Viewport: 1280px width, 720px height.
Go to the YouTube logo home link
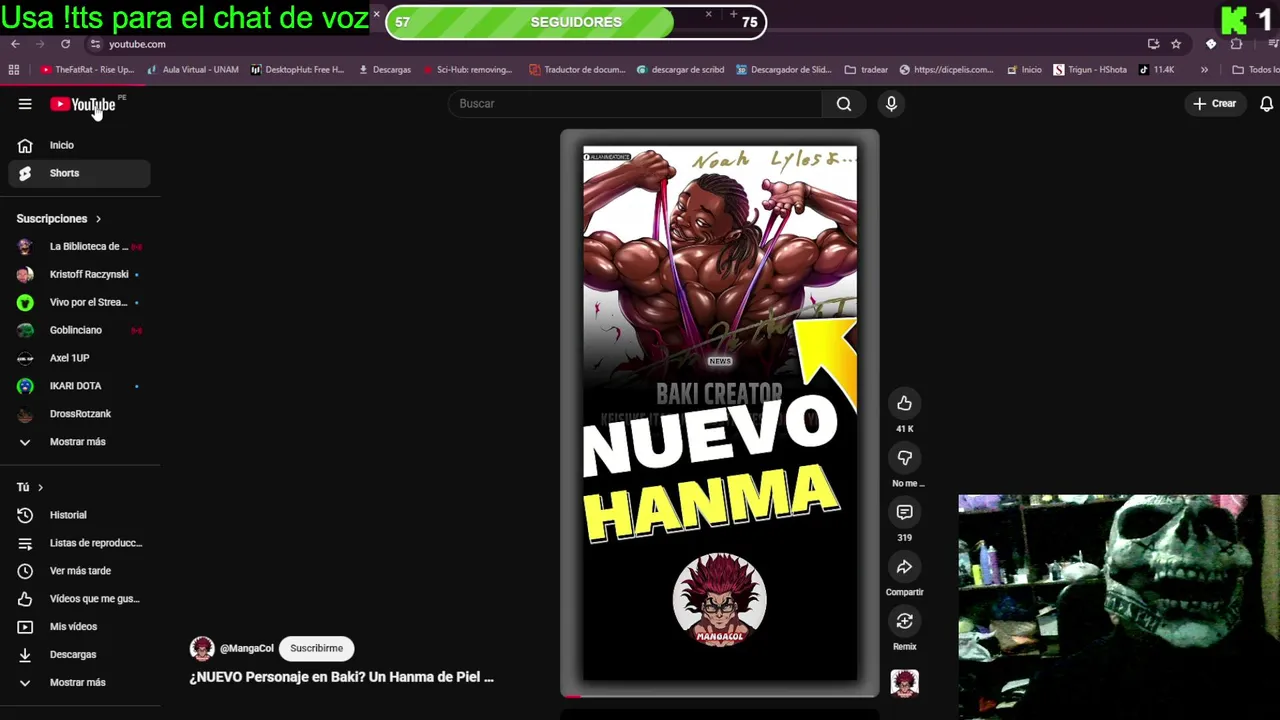point(83,104)
